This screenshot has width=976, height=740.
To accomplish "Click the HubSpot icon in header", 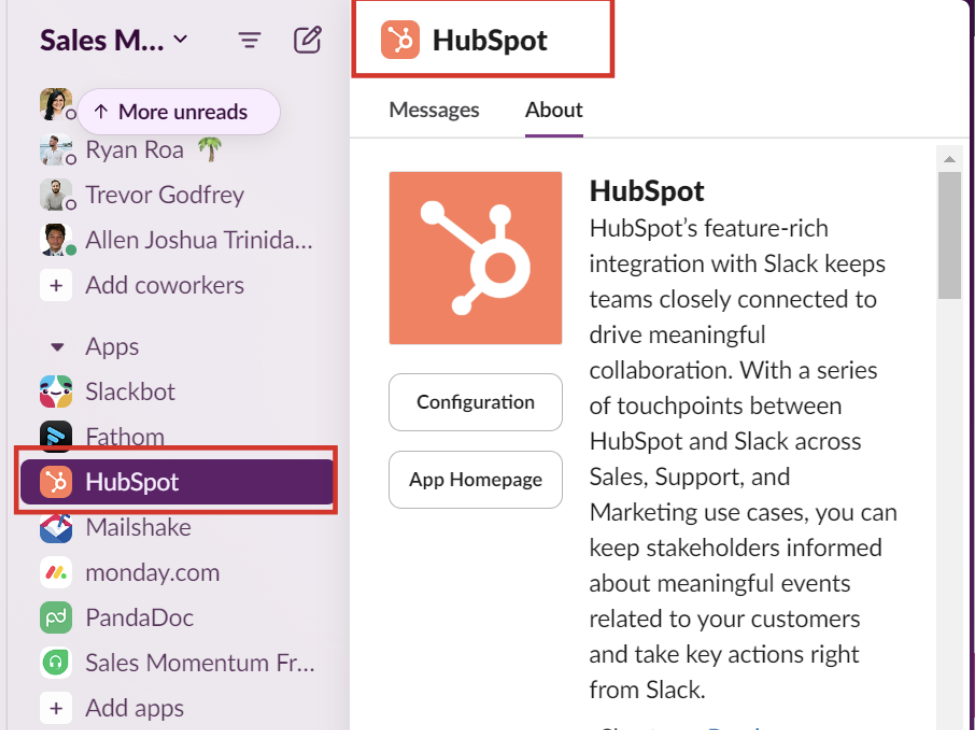I will click(401, 40).
